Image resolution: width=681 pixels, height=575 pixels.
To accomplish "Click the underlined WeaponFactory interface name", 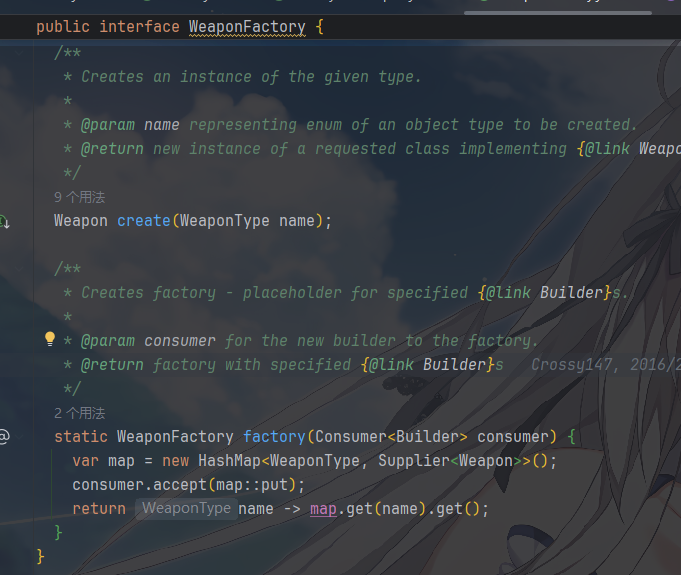I will click(x=247, y=27).
